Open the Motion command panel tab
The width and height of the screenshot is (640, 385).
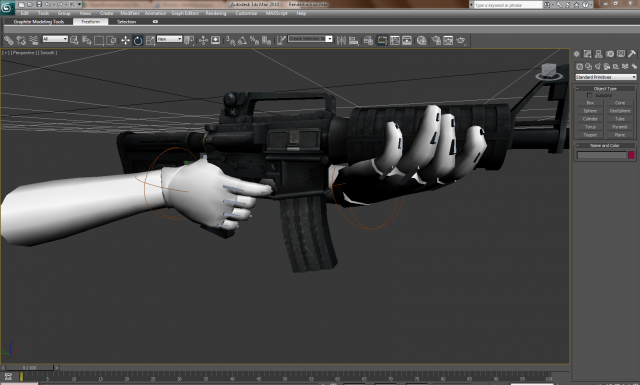610,54
